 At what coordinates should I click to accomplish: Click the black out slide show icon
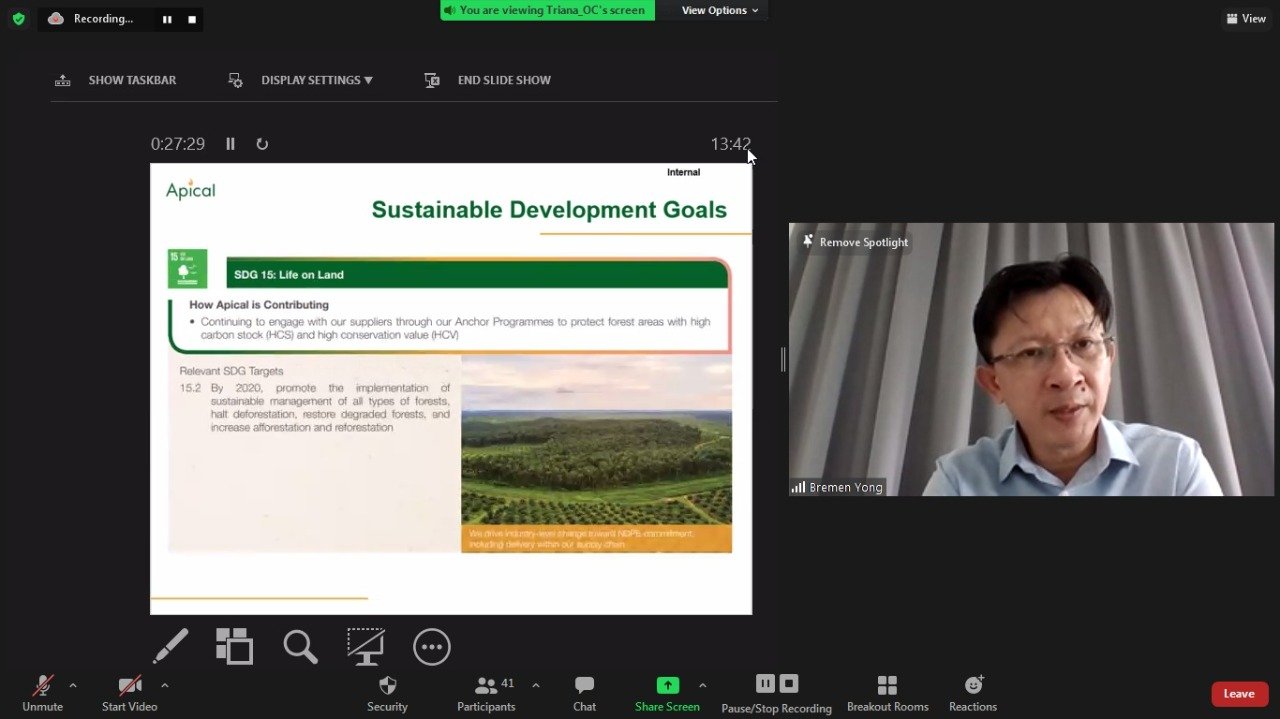(366, 647)
